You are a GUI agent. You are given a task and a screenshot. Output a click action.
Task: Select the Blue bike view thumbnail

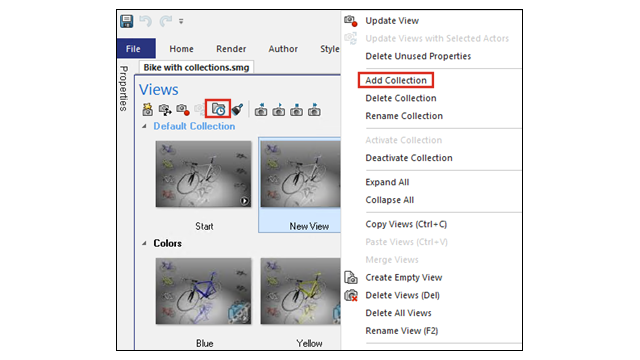tap(203, 291)
